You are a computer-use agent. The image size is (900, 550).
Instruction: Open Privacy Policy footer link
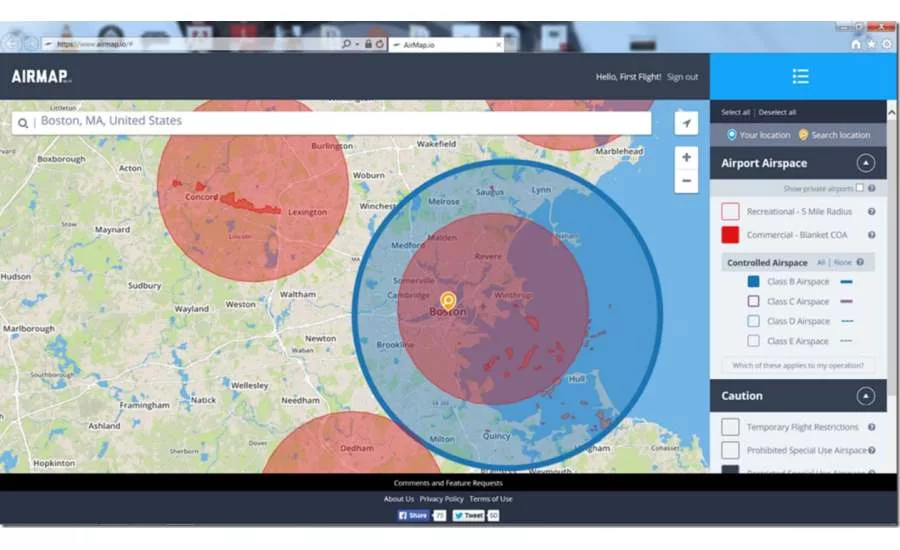click(441, 499)
